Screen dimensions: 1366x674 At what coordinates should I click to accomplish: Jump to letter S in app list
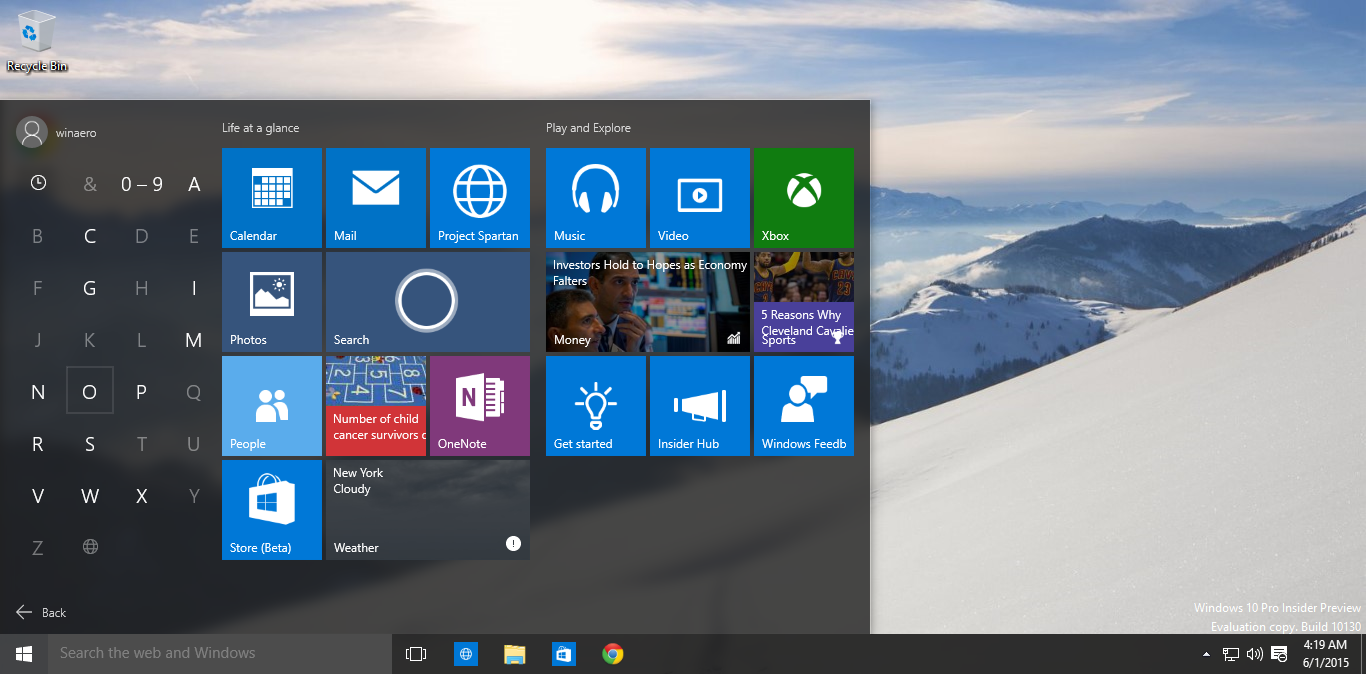click(x=90, y=444)
